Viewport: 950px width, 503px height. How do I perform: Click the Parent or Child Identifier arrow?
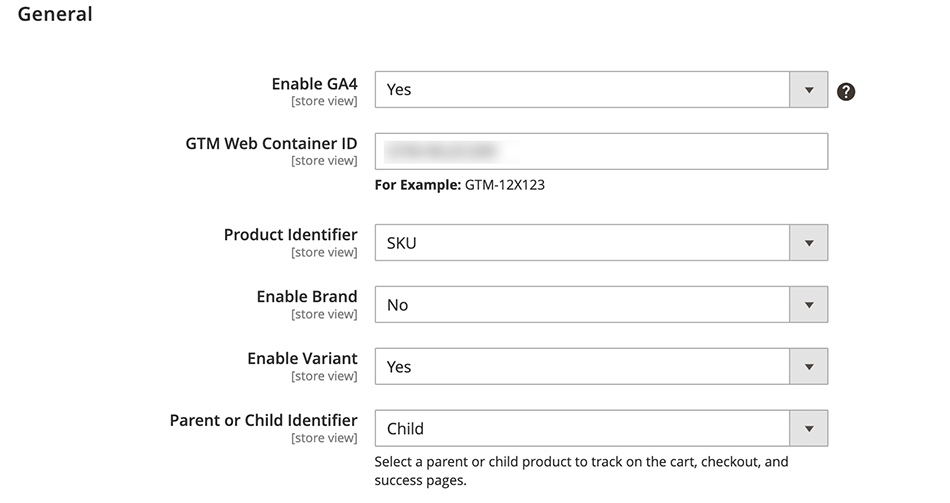click(809, 429)
